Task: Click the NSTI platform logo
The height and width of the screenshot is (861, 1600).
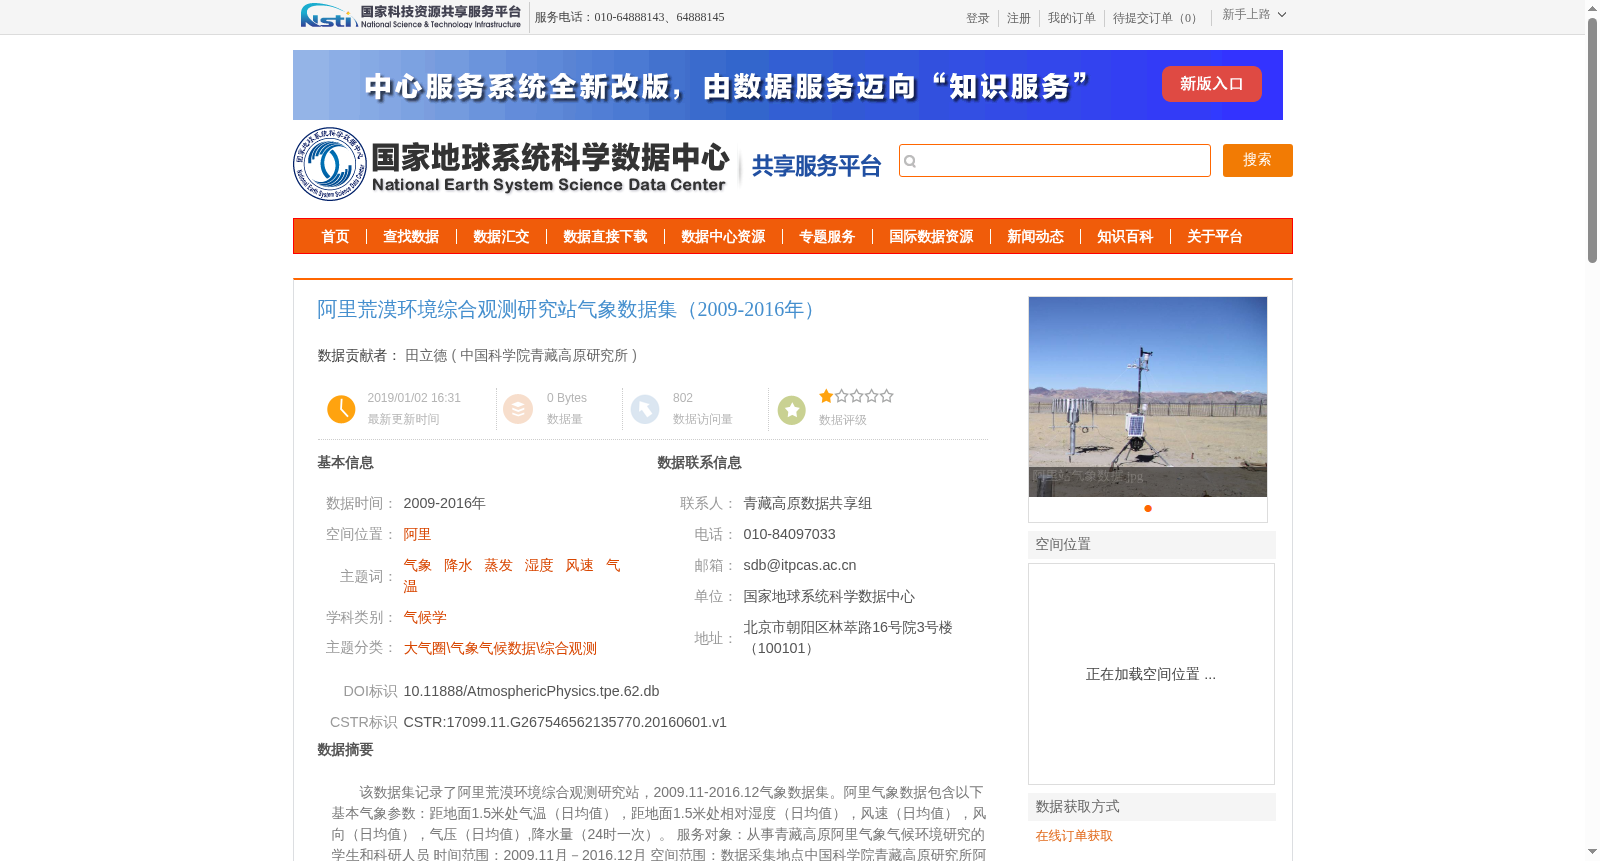Action: [x=411, y=16]
